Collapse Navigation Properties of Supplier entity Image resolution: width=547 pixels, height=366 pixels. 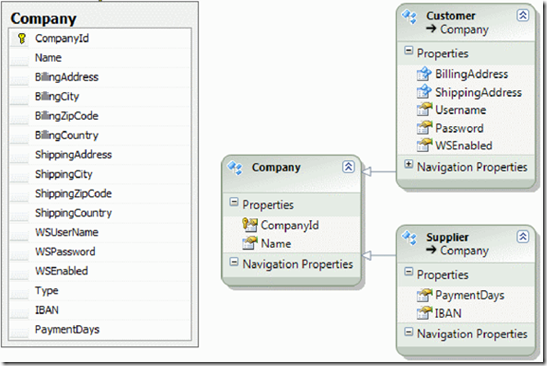point(409,331)
